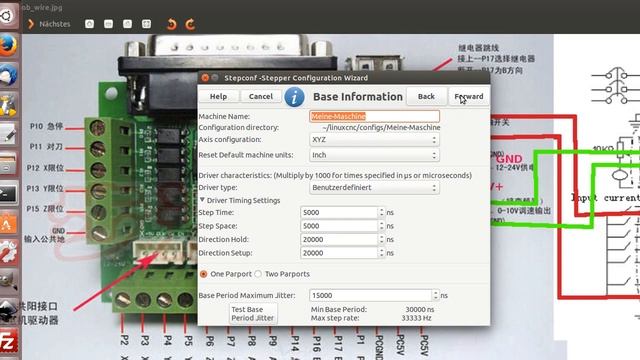This screenshot has height=360, width=640.
Task: Open the file manager drawer icon
Action: [x=8, y=164]
